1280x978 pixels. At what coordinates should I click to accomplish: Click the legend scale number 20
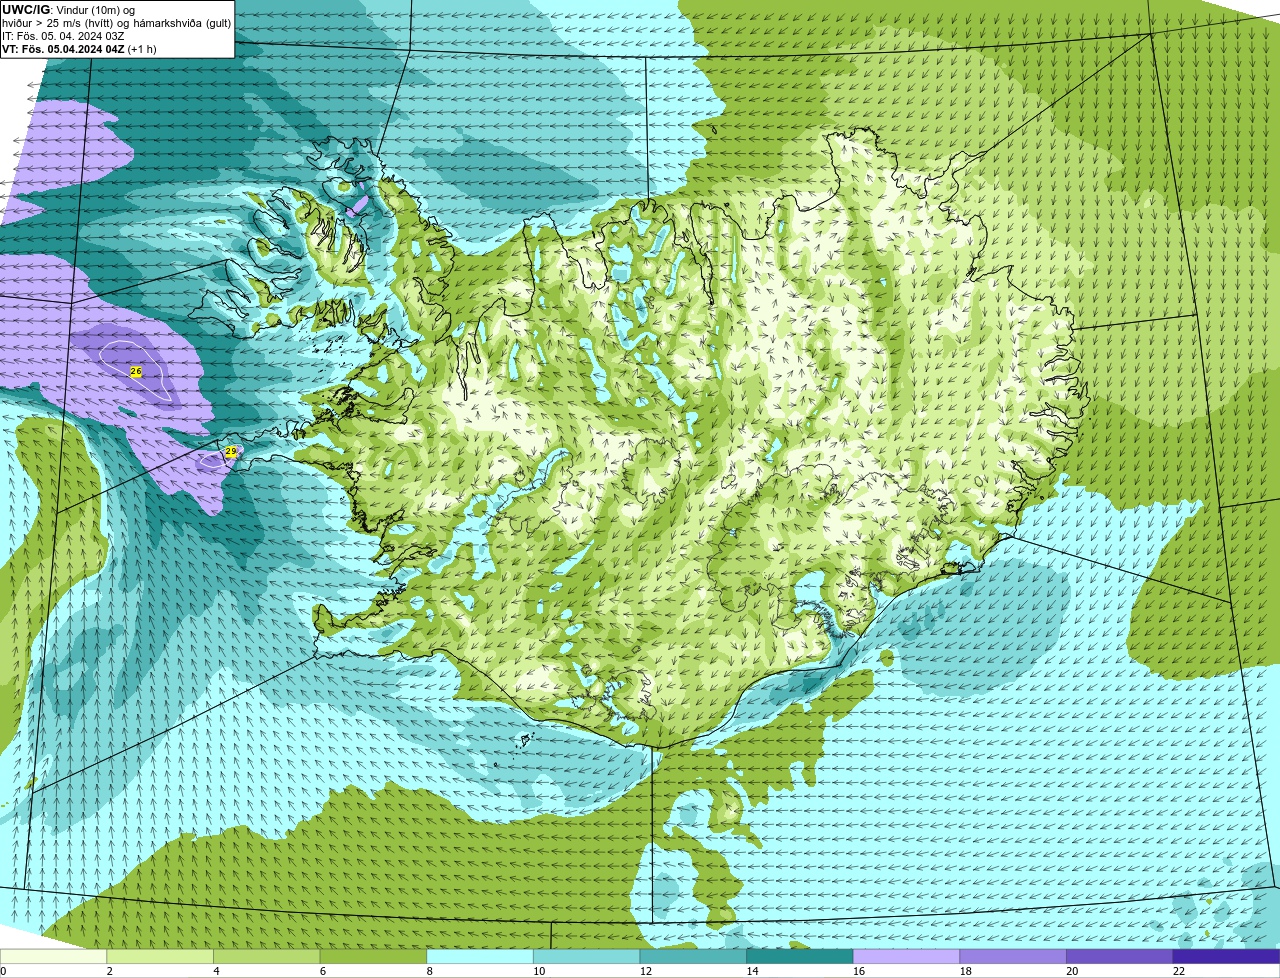coord(1072,971)
